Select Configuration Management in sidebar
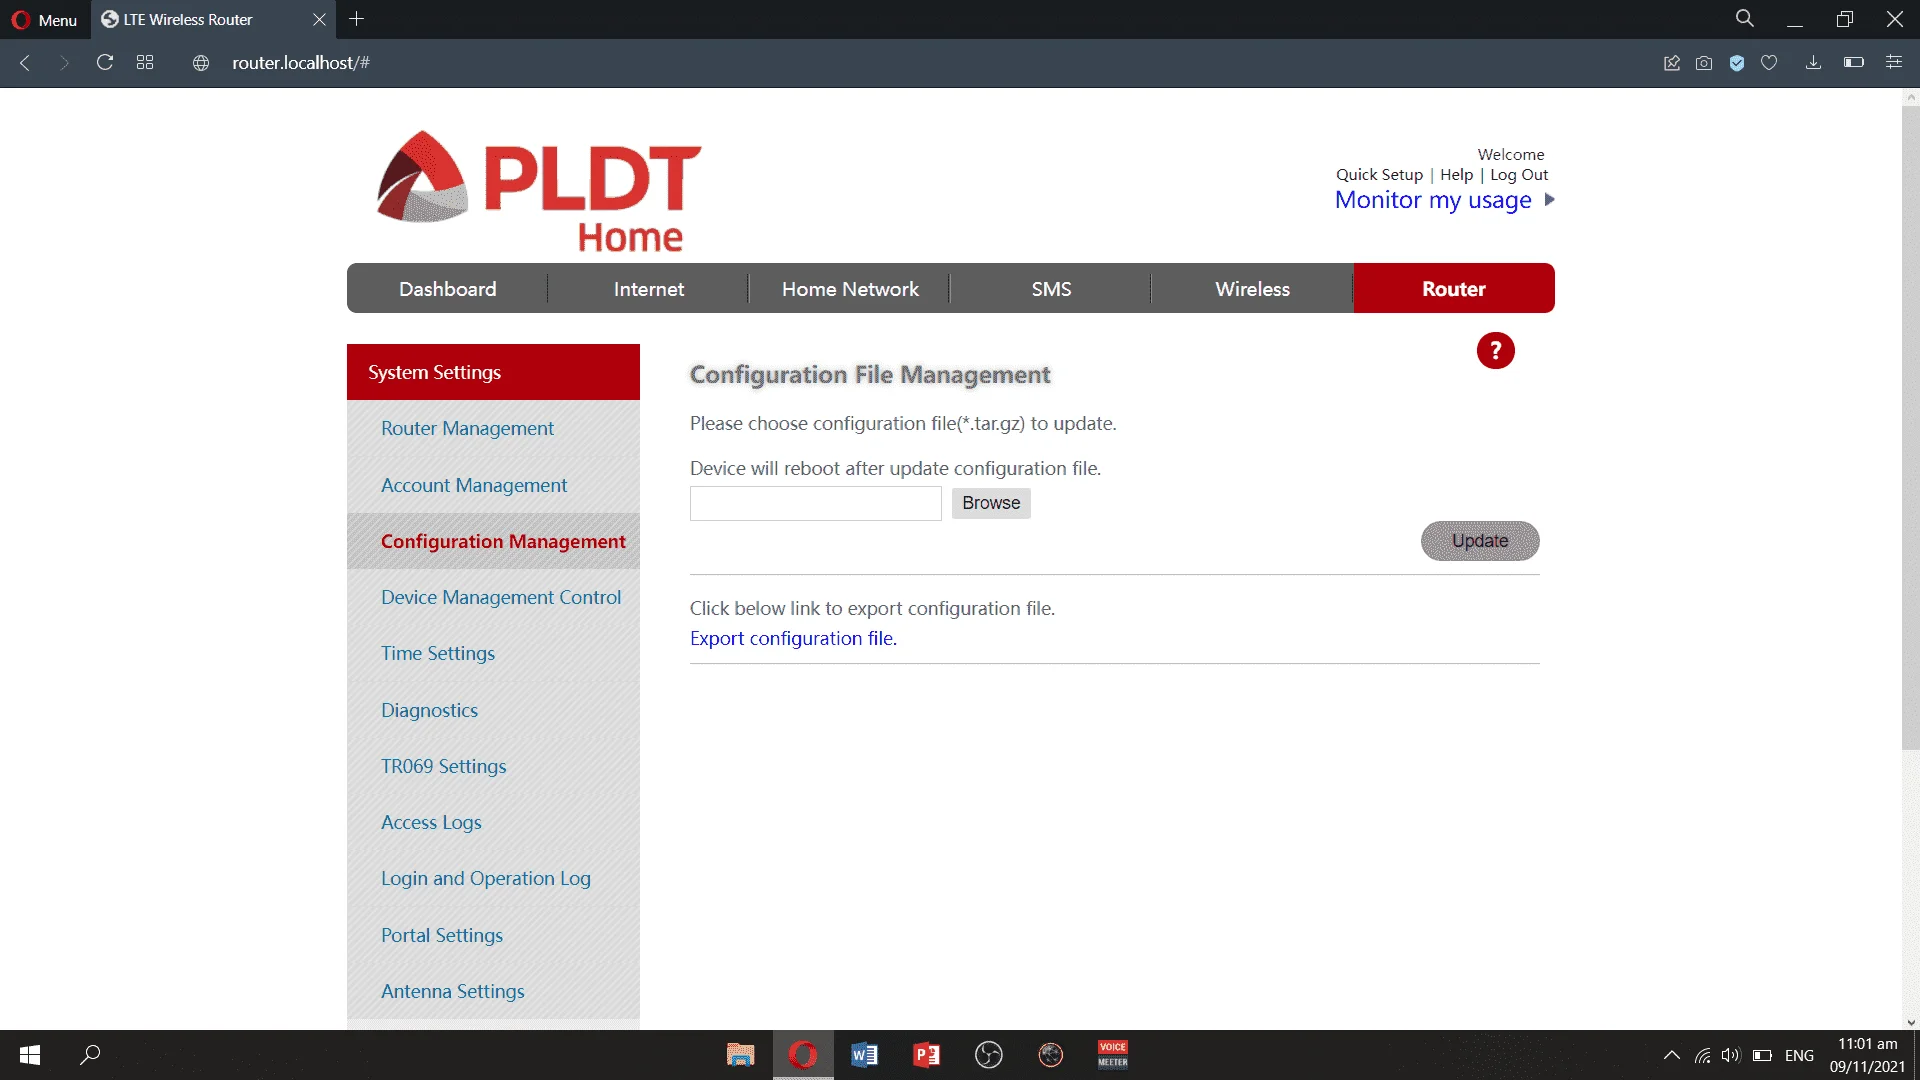This screenshot has height=1080, width=1920. (x=503, y=541)
